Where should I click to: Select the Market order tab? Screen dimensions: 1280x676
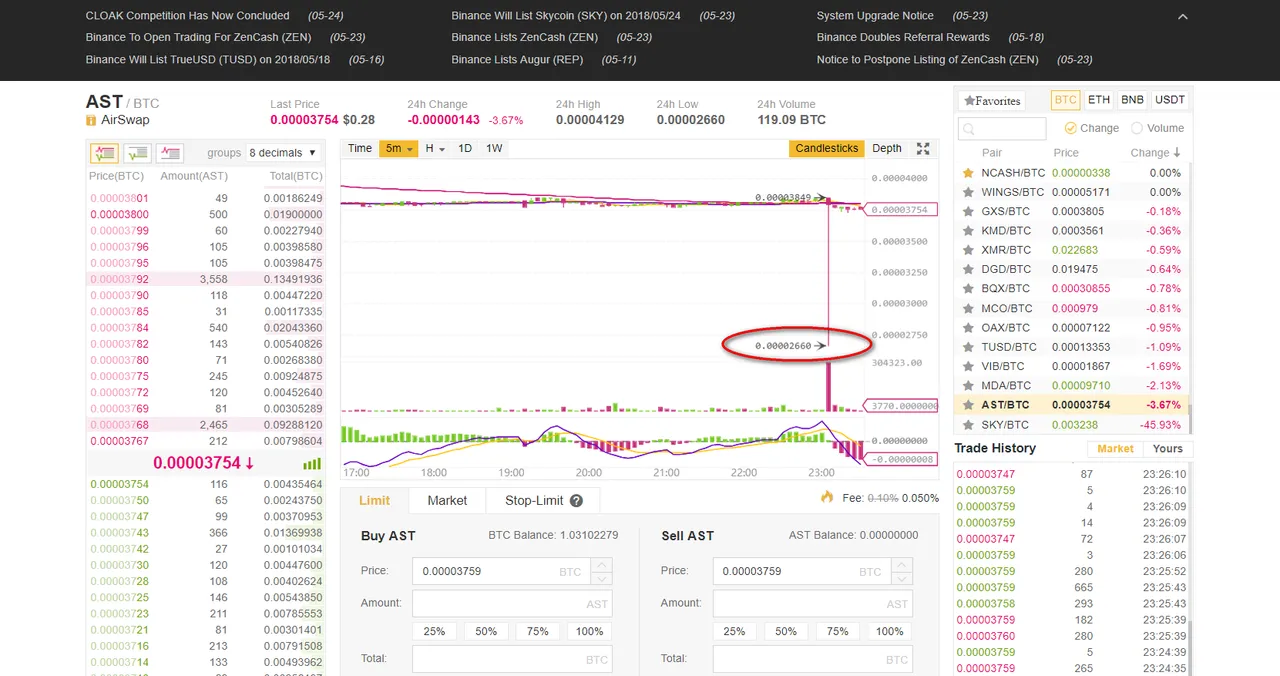point(447,501)
